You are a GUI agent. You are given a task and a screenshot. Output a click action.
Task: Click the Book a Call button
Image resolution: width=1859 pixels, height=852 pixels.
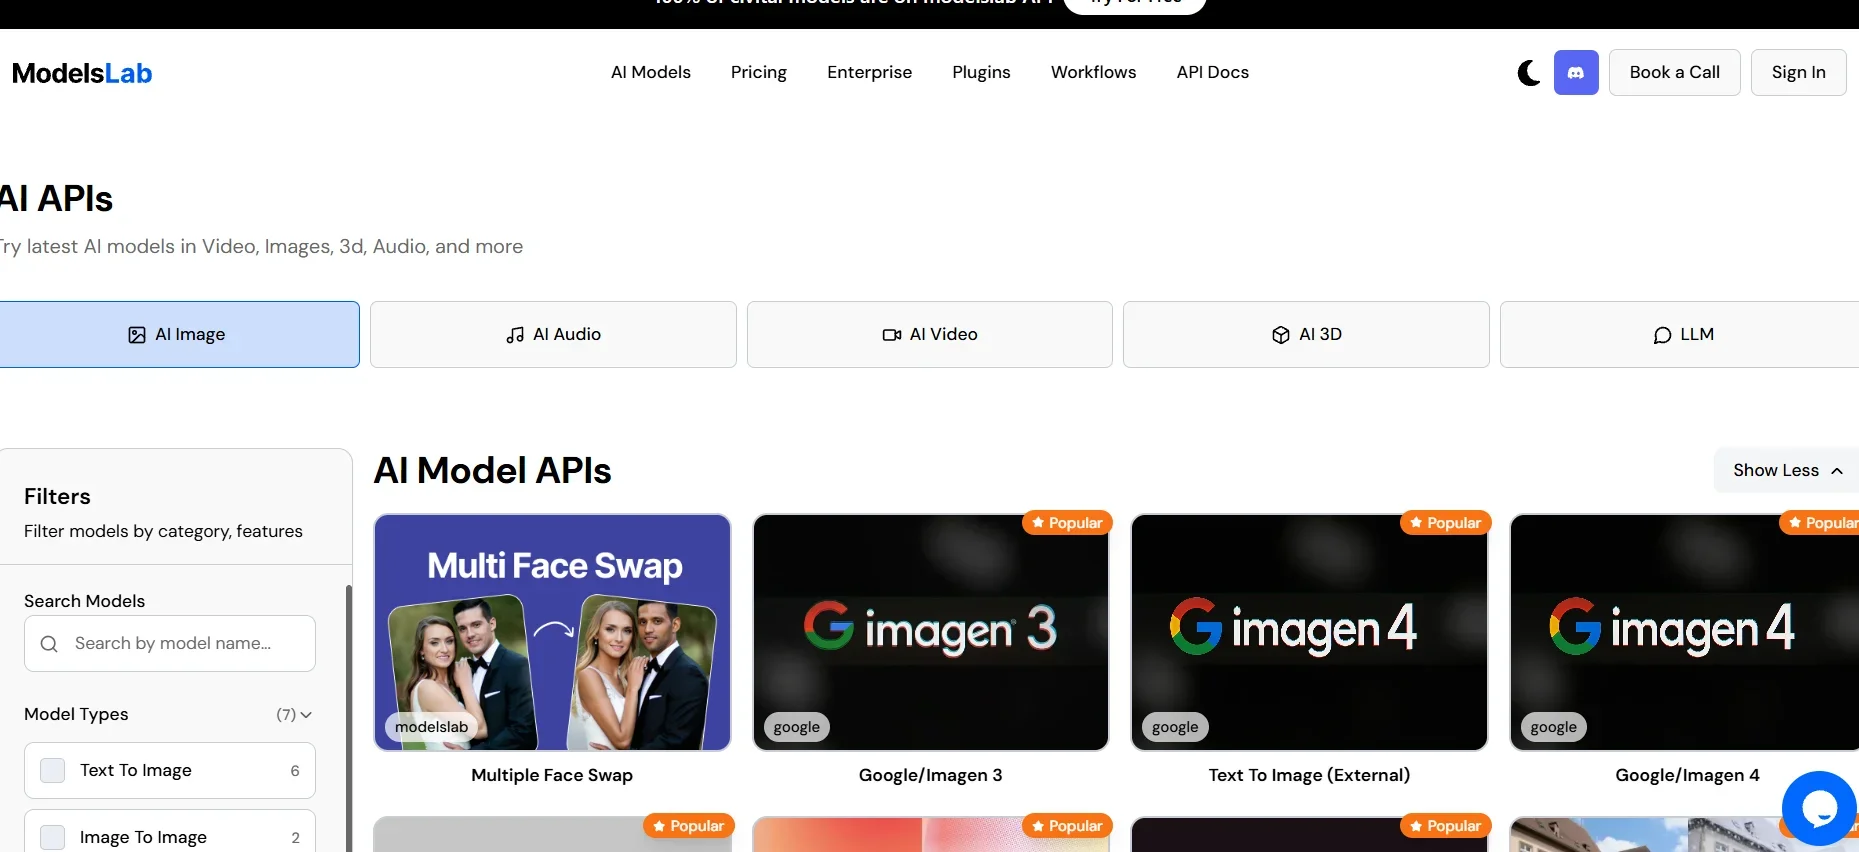(x=1674, y=72)
